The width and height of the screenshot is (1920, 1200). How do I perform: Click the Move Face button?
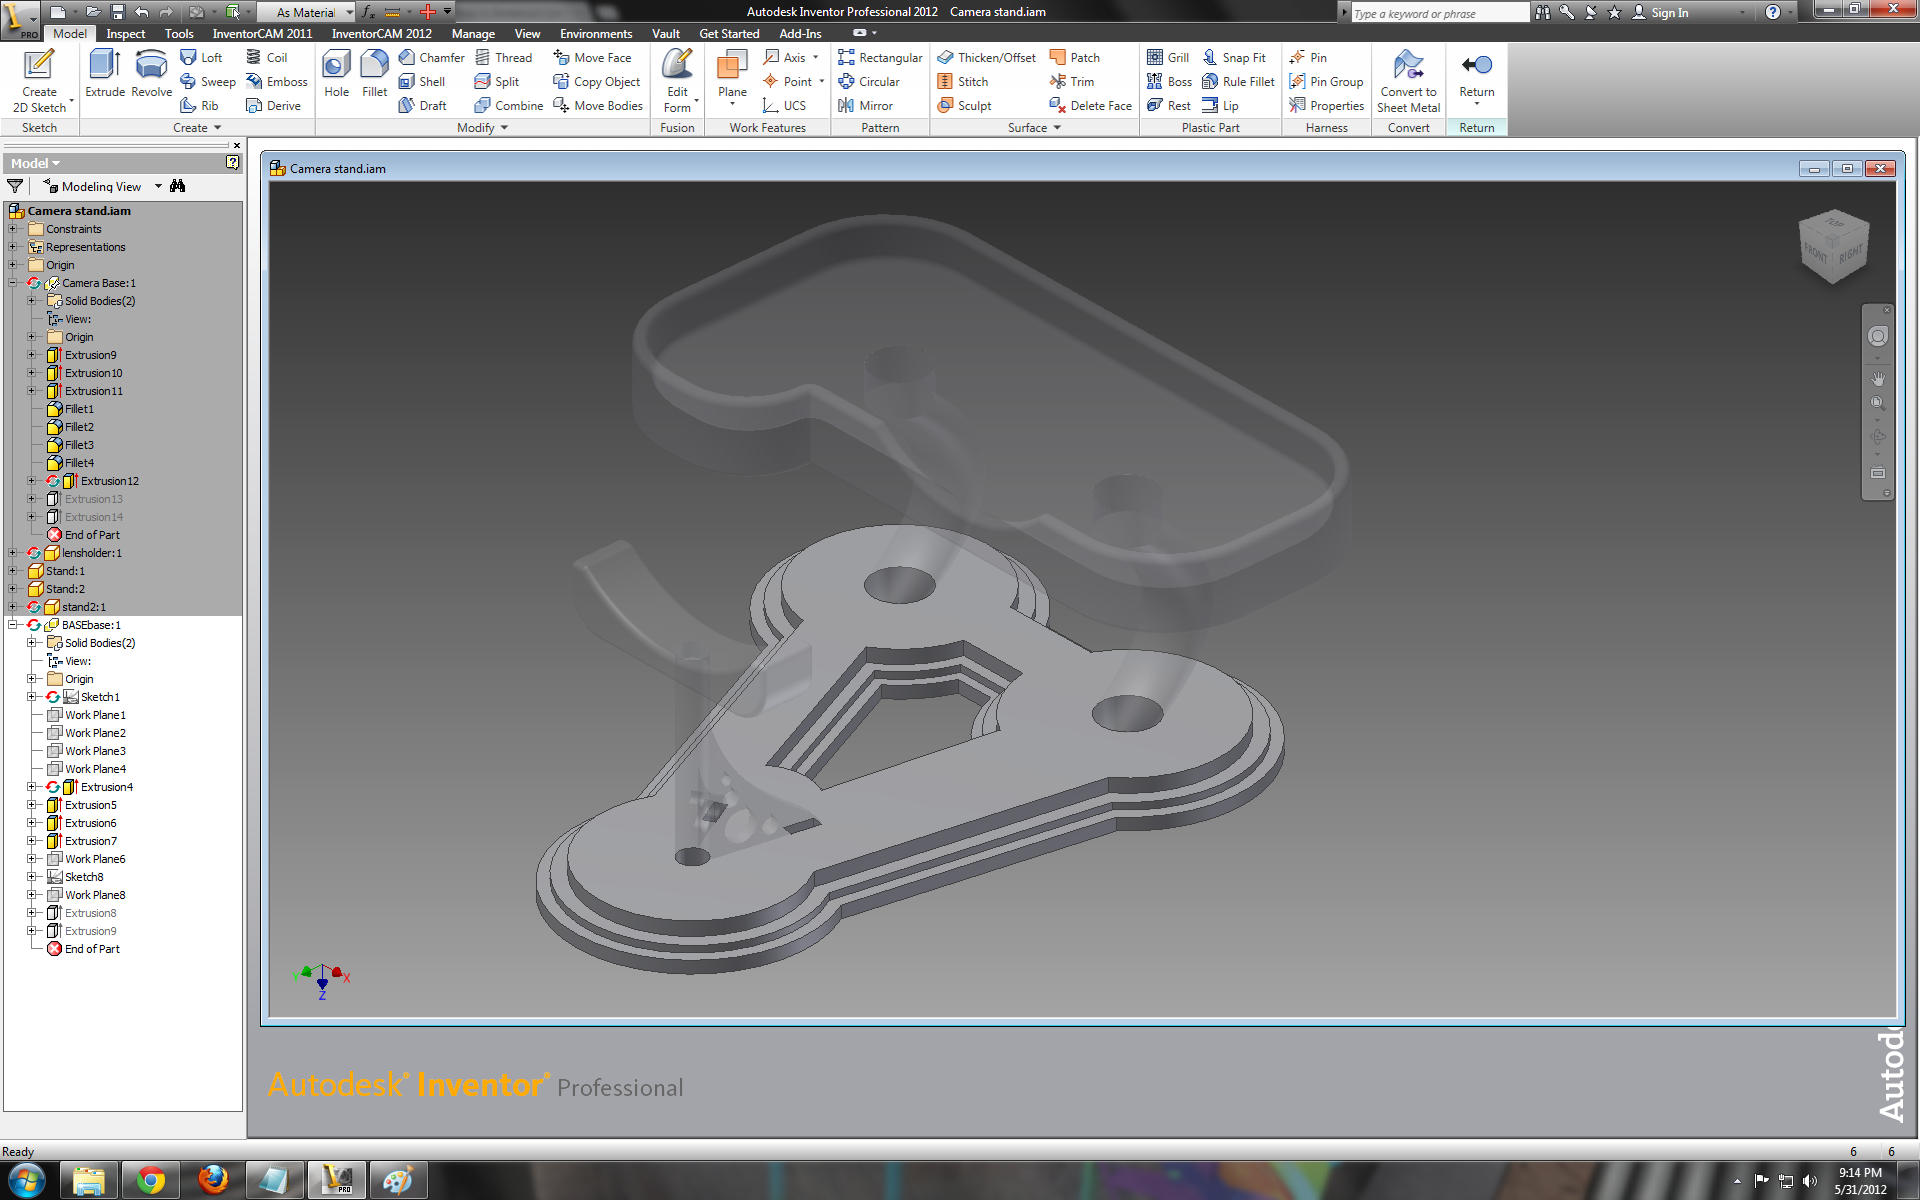[x=593, y=58]
